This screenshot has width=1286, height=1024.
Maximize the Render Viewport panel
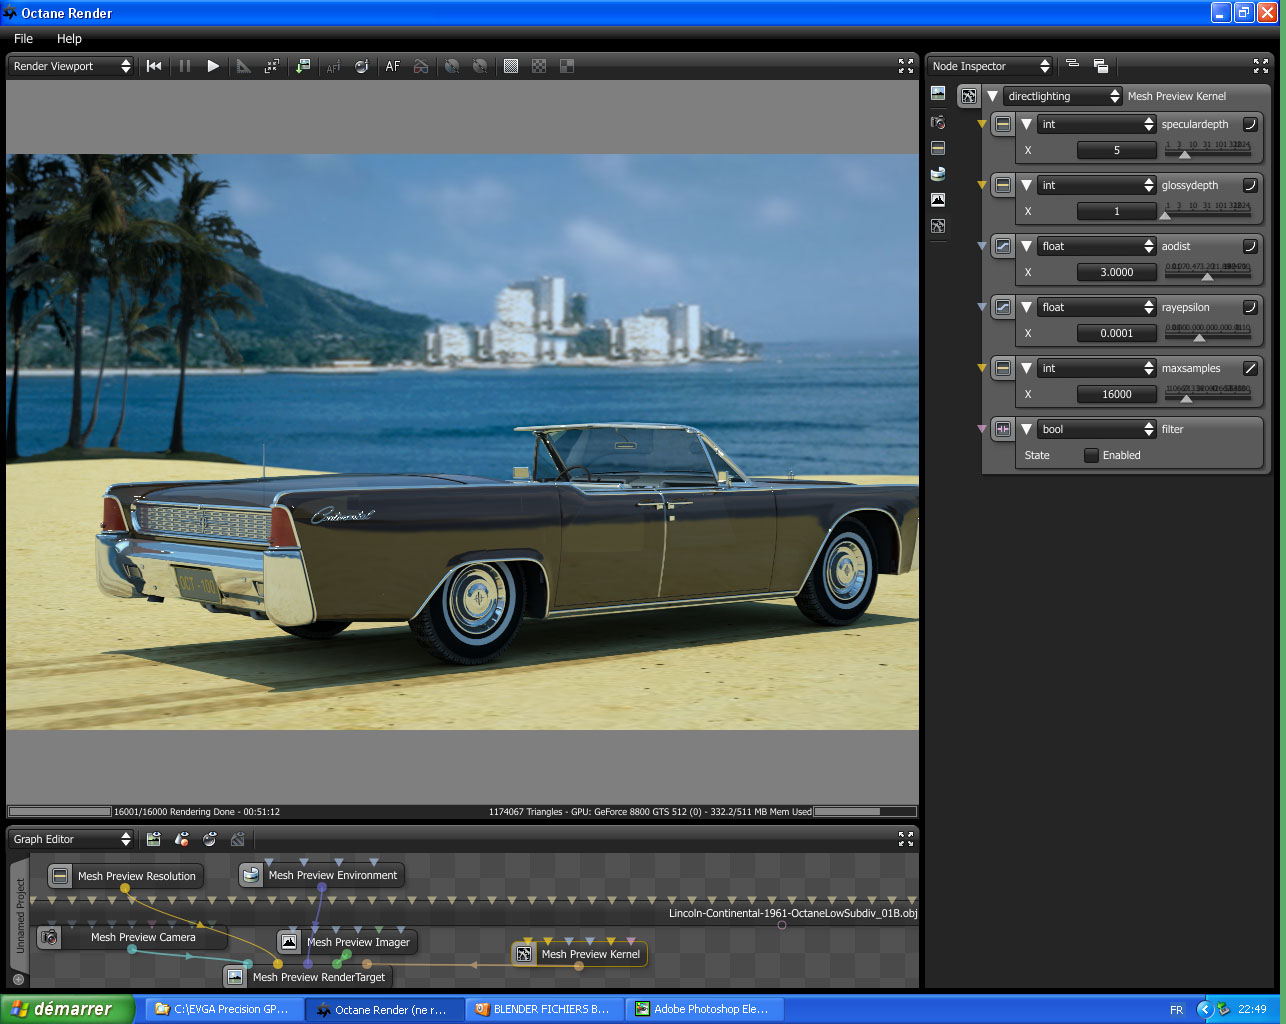tap(906, 66)
